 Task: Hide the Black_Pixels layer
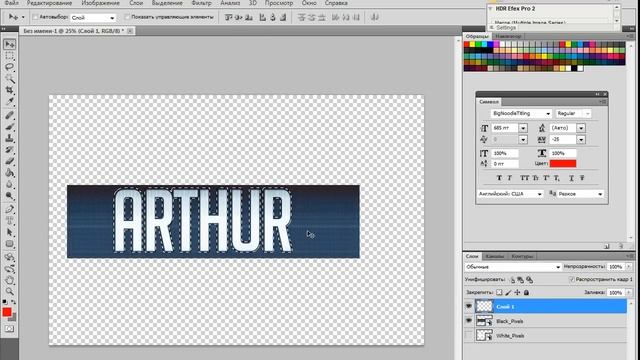click(469, 321)
